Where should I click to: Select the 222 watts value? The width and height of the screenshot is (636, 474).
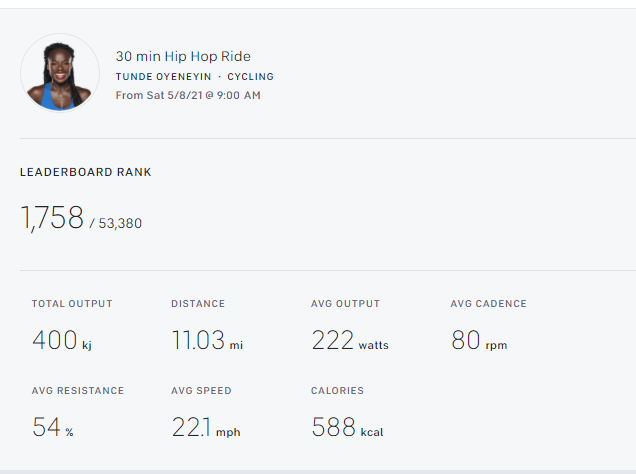point(349,341)
